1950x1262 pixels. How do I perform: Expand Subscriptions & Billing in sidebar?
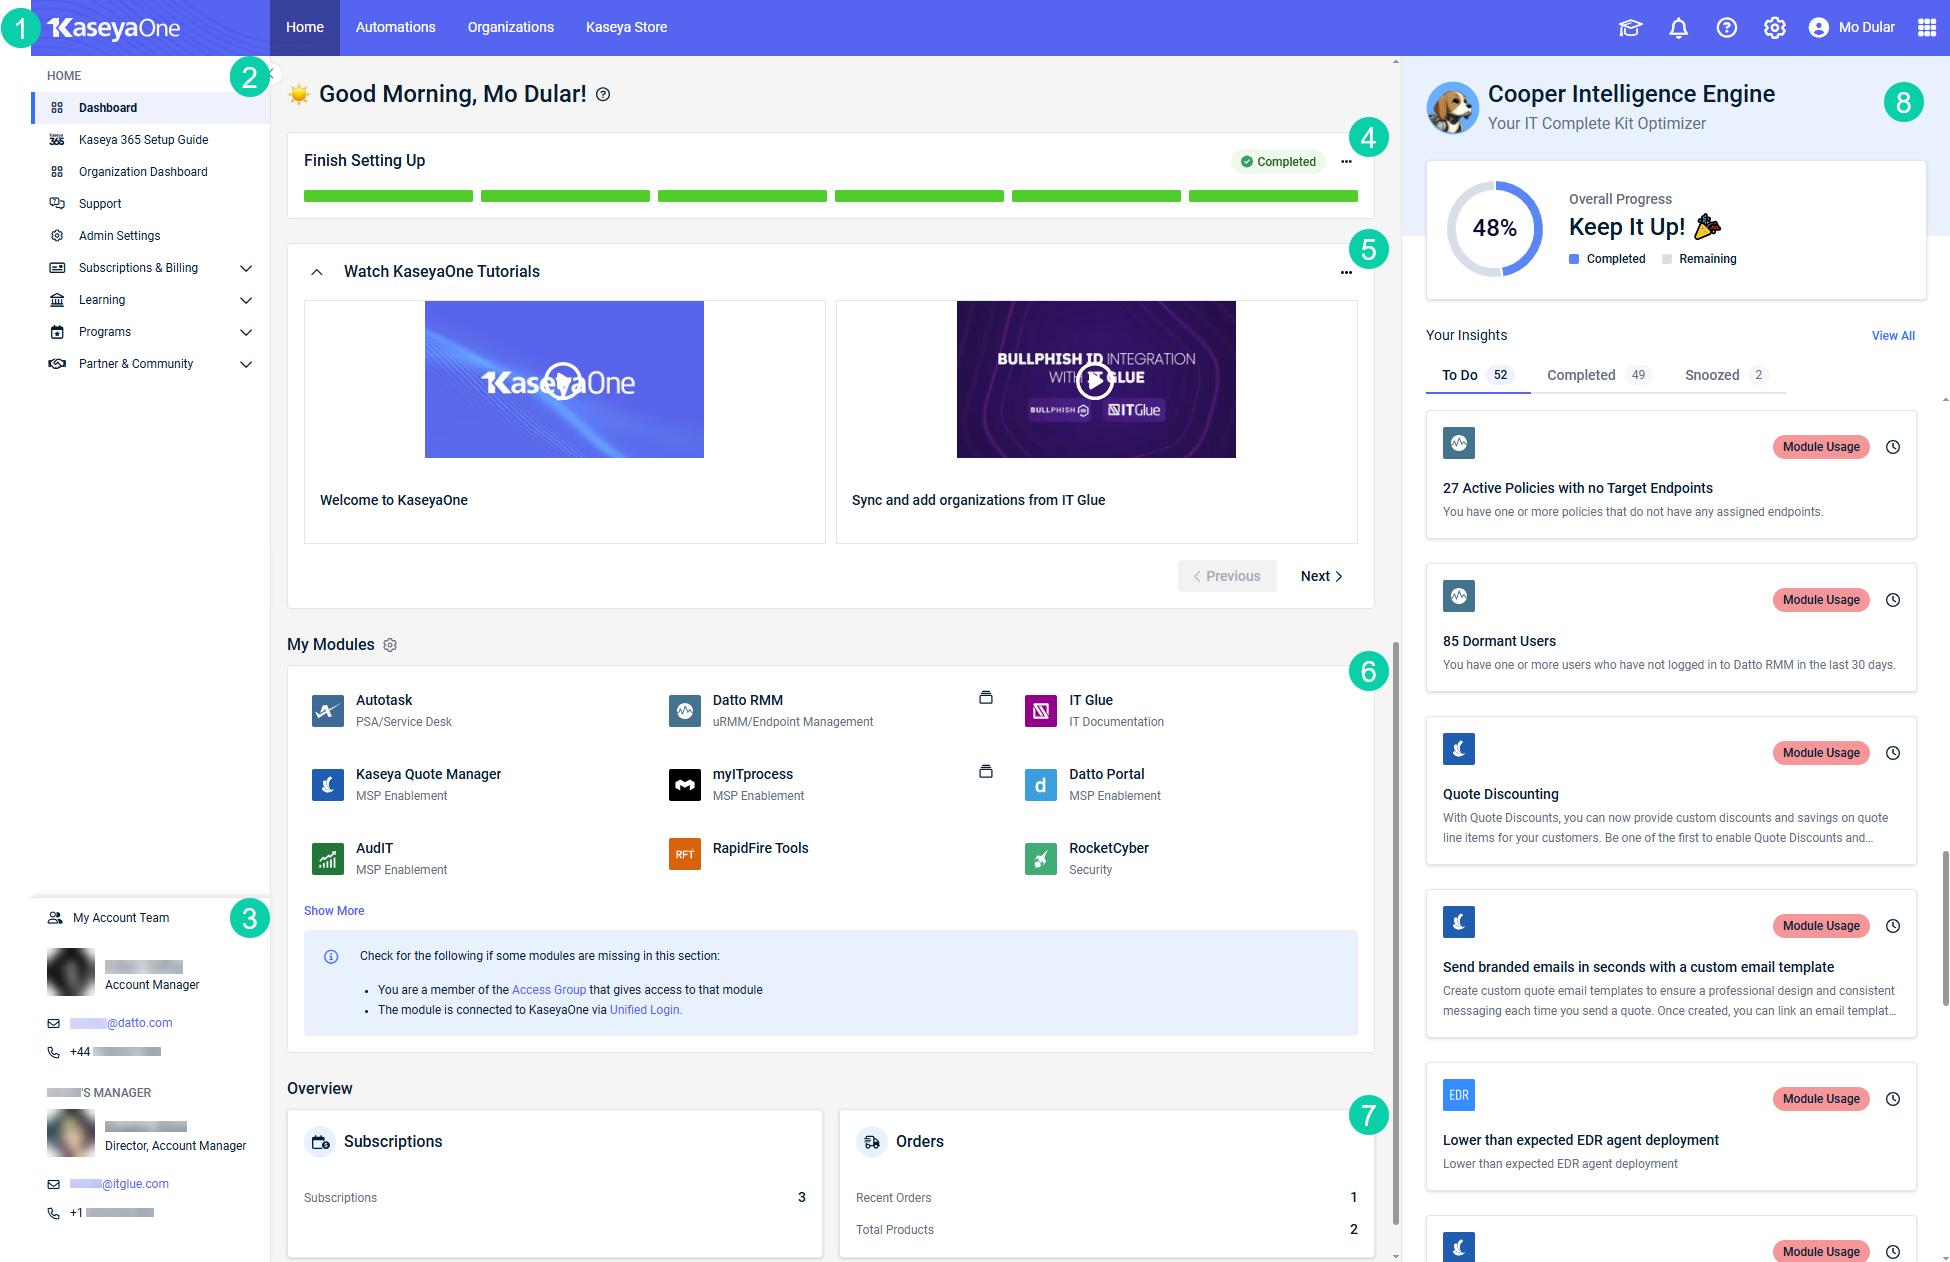point(246,268)
